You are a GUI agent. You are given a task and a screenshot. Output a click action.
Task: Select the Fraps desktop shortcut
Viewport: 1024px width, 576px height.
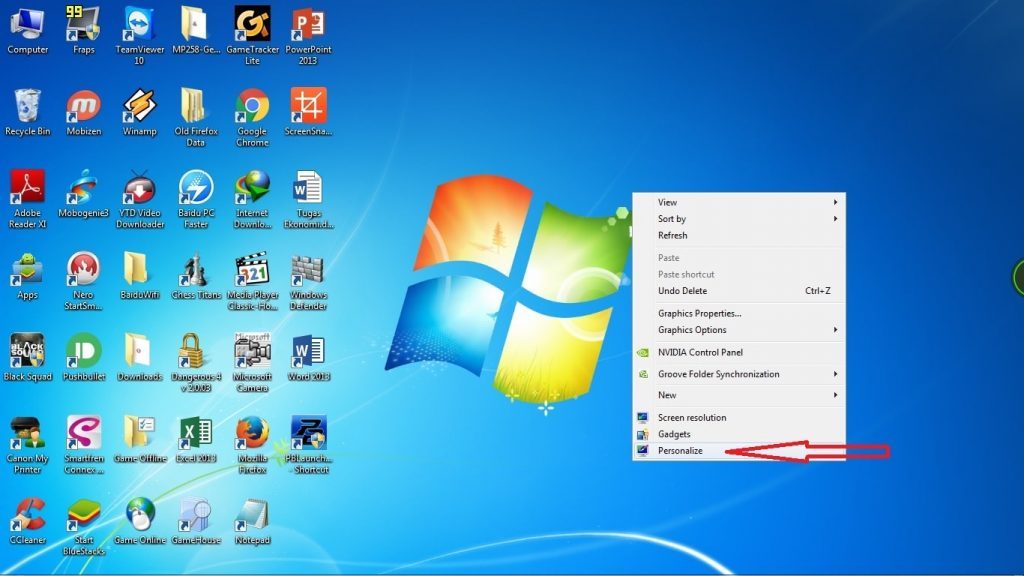(83, 25)
